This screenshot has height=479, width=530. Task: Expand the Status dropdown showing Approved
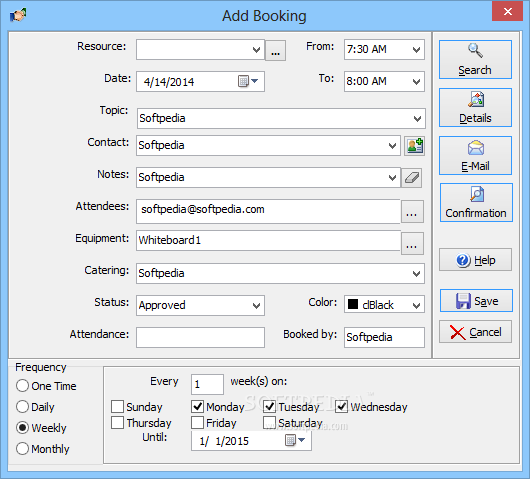[x=256, y=306]
